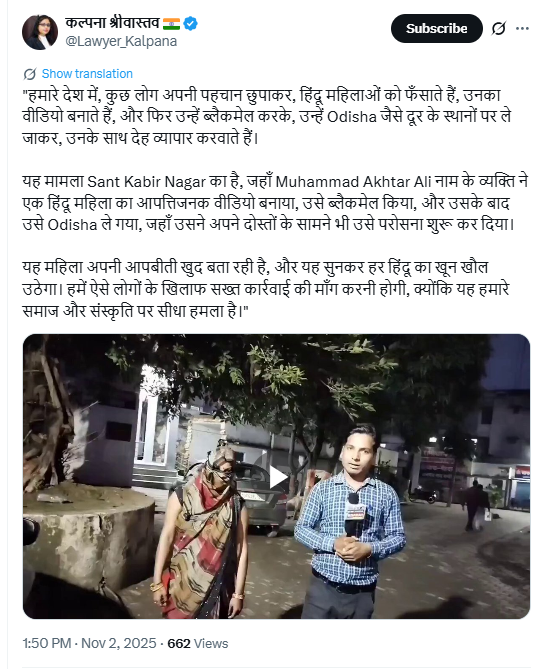Click the small Grok icon before Show translation
544x669 pixels.
29,74
